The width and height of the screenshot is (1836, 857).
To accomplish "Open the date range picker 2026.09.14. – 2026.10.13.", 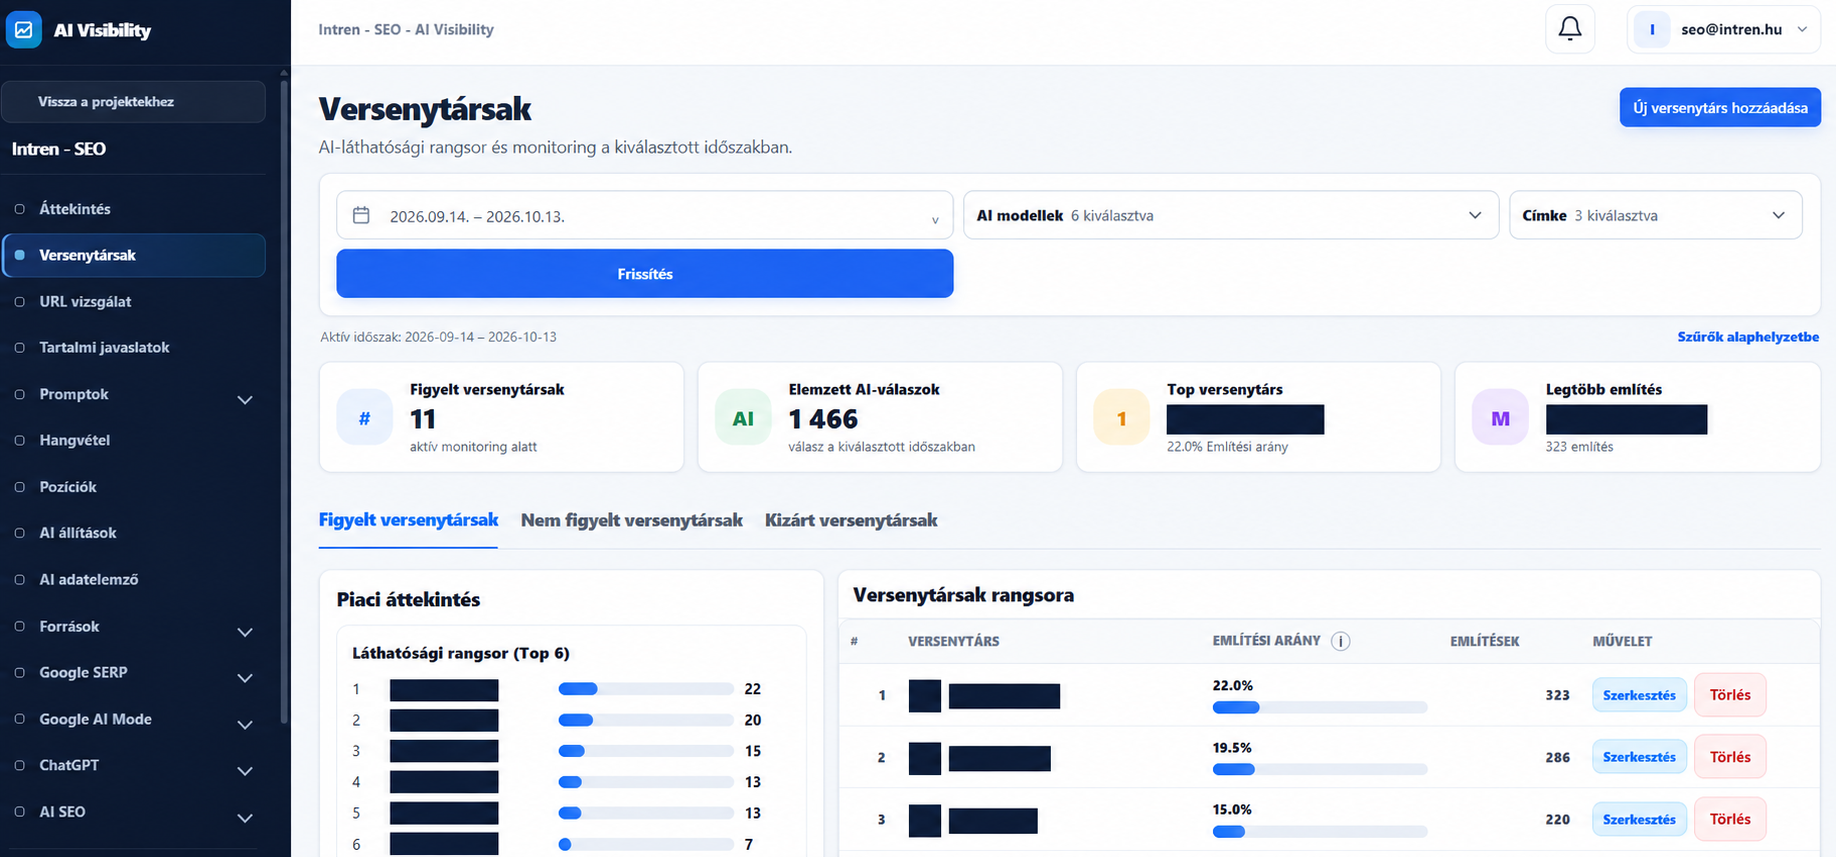I will 644,215.
